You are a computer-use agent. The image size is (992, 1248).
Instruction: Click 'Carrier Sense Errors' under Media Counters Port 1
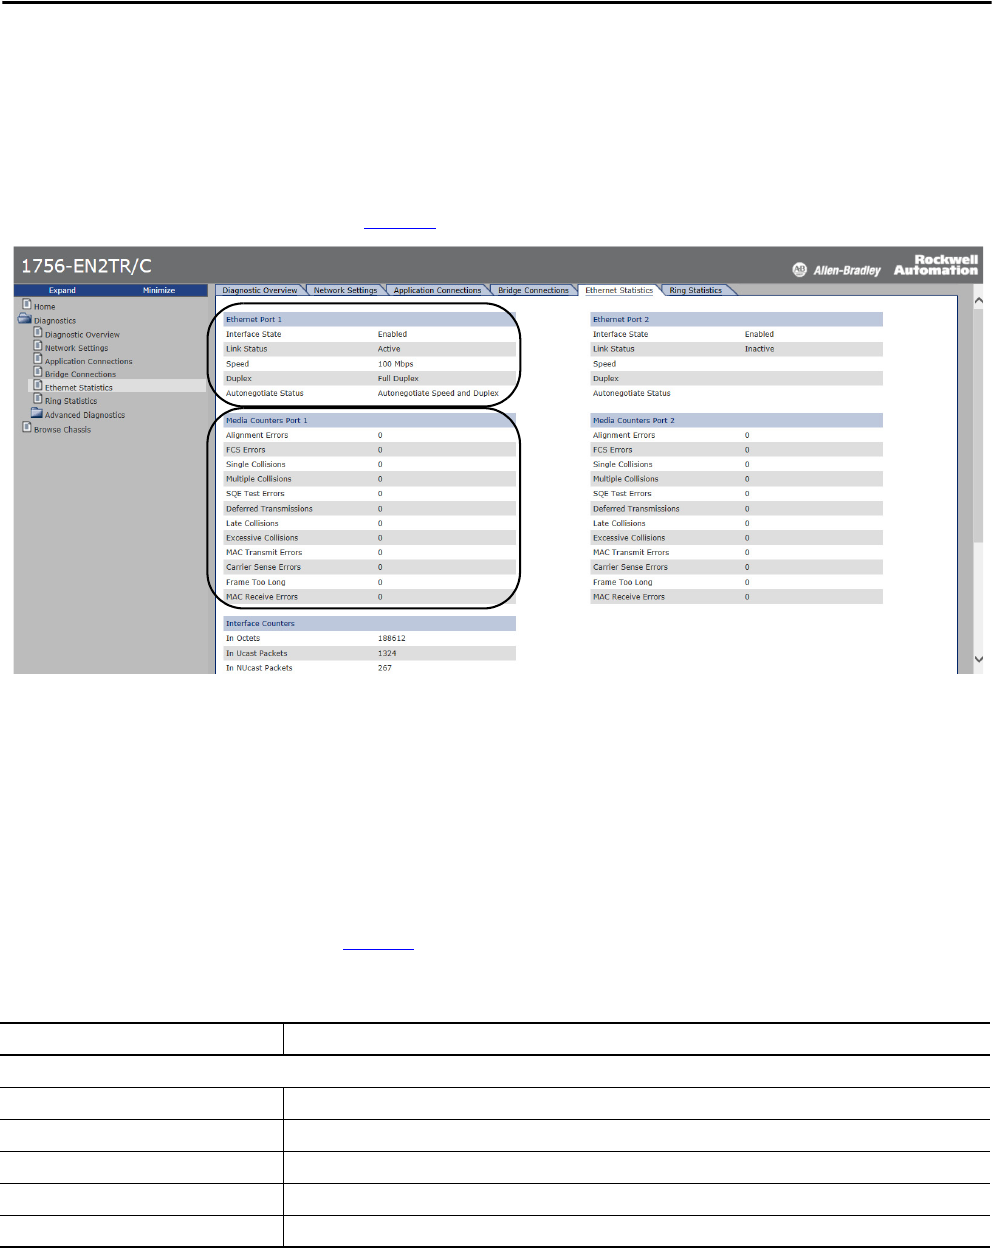coord(263,567)
